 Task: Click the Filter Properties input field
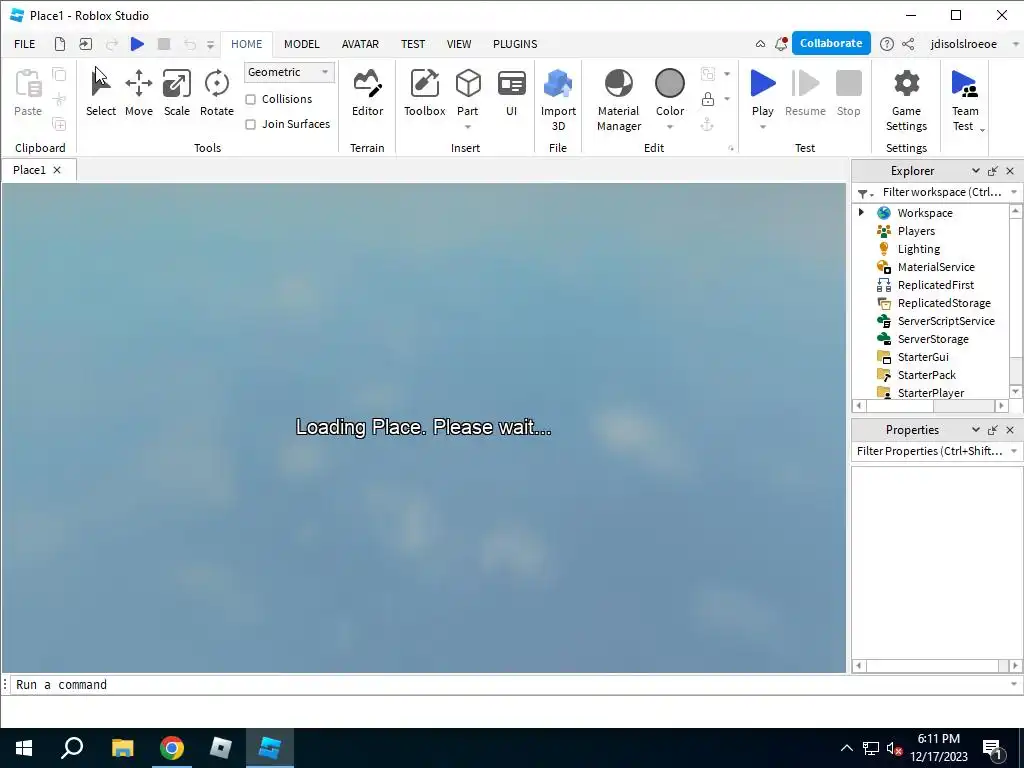[929, 451]
